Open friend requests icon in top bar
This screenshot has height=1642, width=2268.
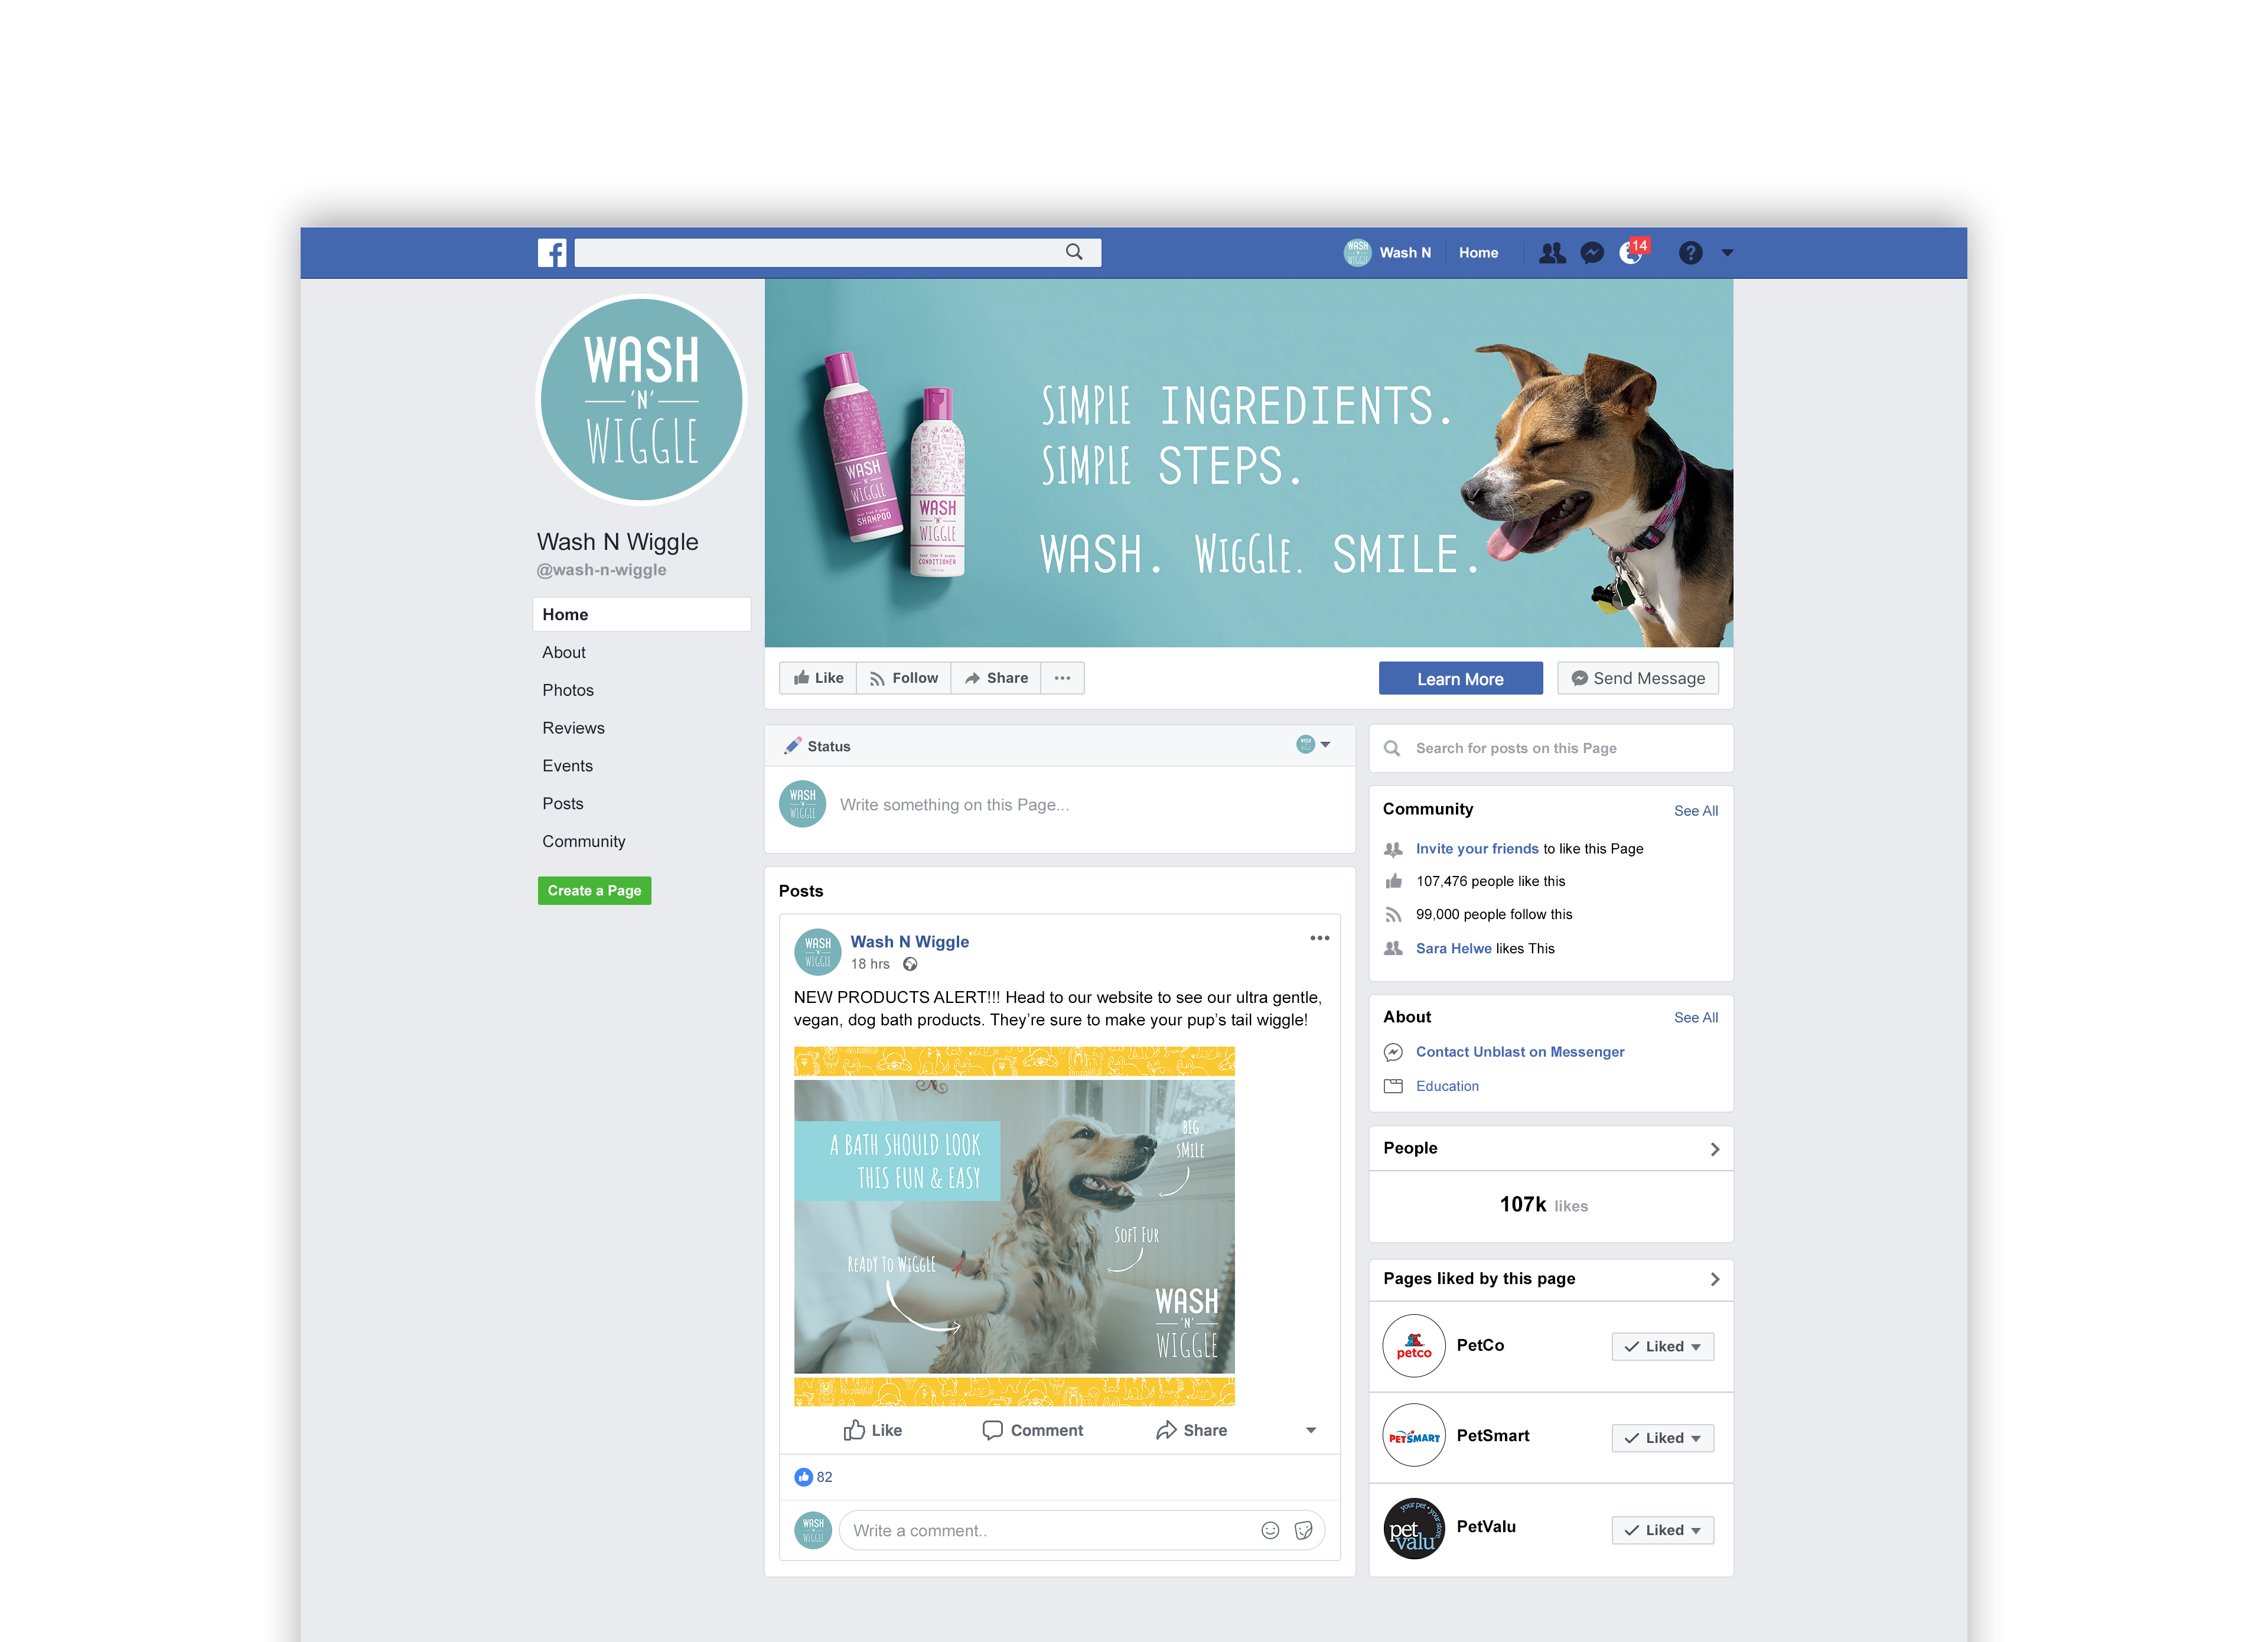tap(1552, 253)
